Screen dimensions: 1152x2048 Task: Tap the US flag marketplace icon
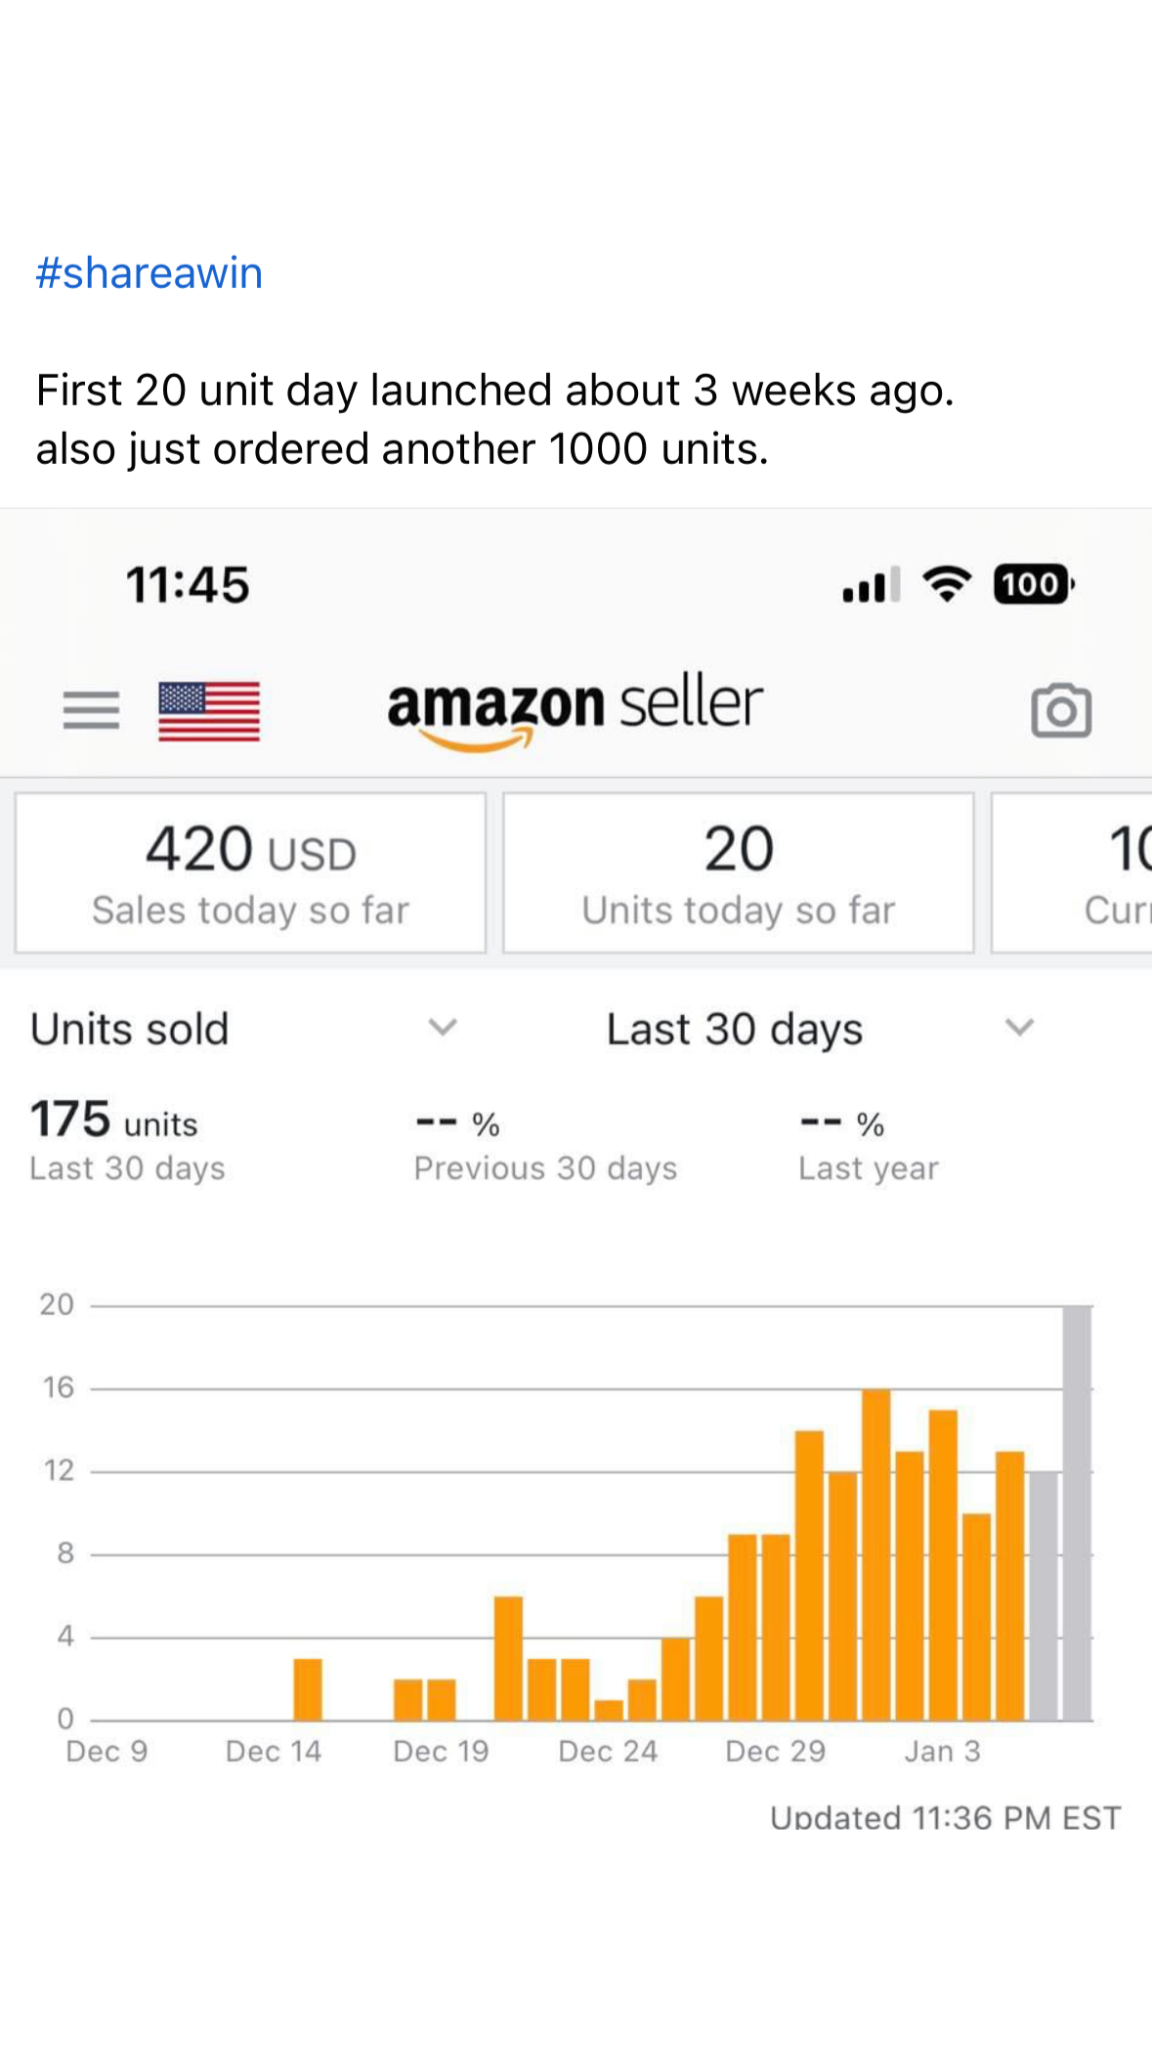pos(209,711)
